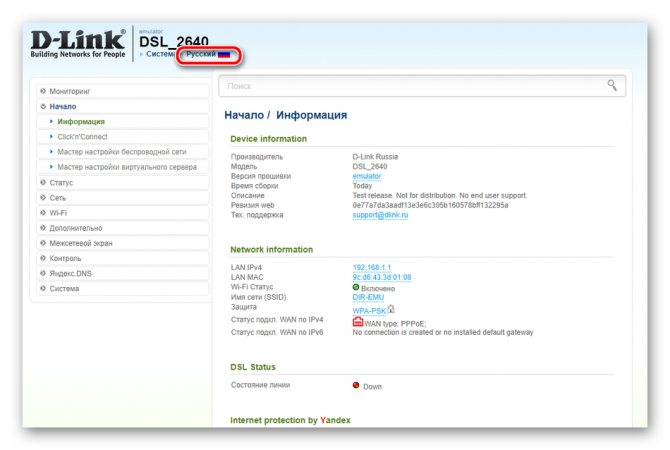The height and width of the screenshot is (450, 670).
Task: Click the support@dlink.ru link
Action: (380, 215)
